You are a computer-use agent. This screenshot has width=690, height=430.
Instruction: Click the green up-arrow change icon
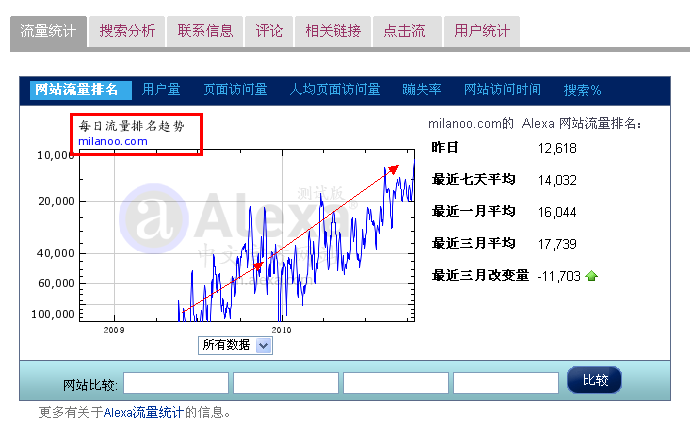click(x=592, y=276)
